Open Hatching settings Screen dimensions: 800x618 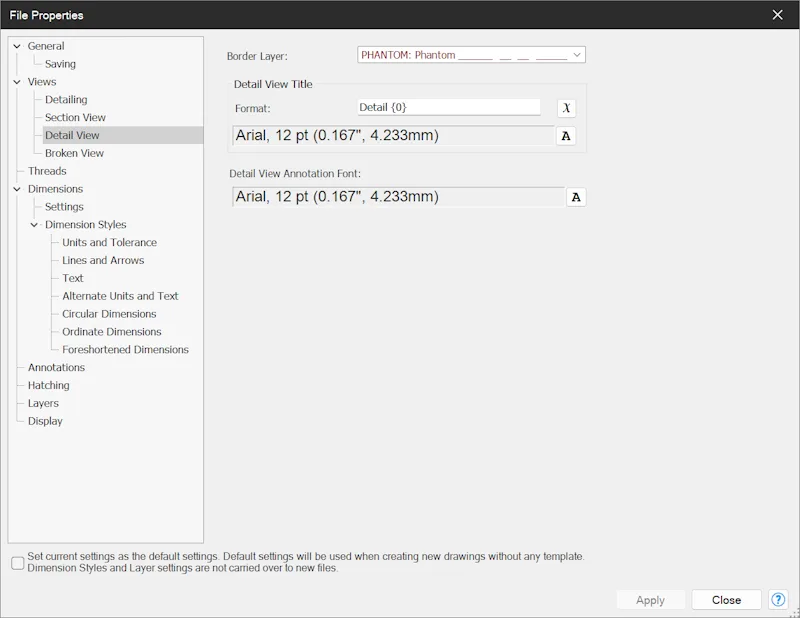48,385
